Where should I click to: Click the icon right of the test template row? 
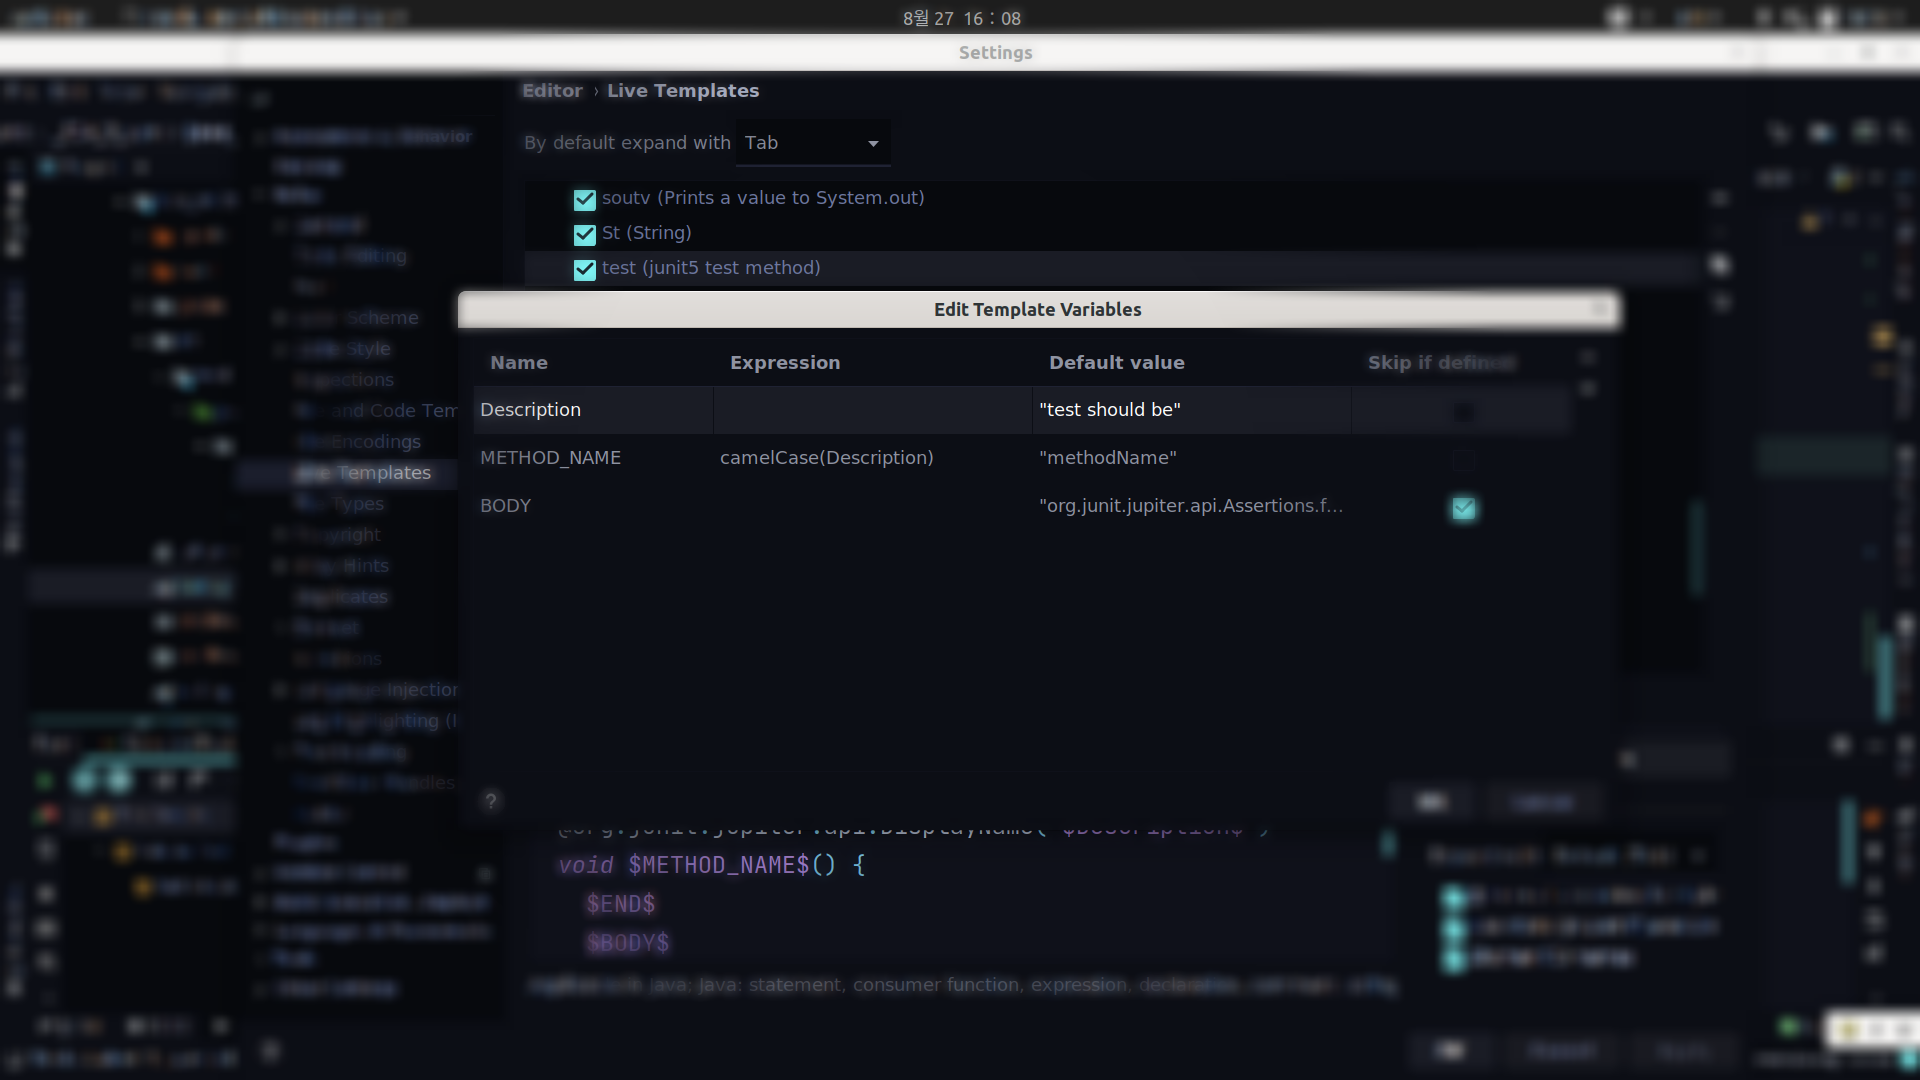click(1719, 265)
